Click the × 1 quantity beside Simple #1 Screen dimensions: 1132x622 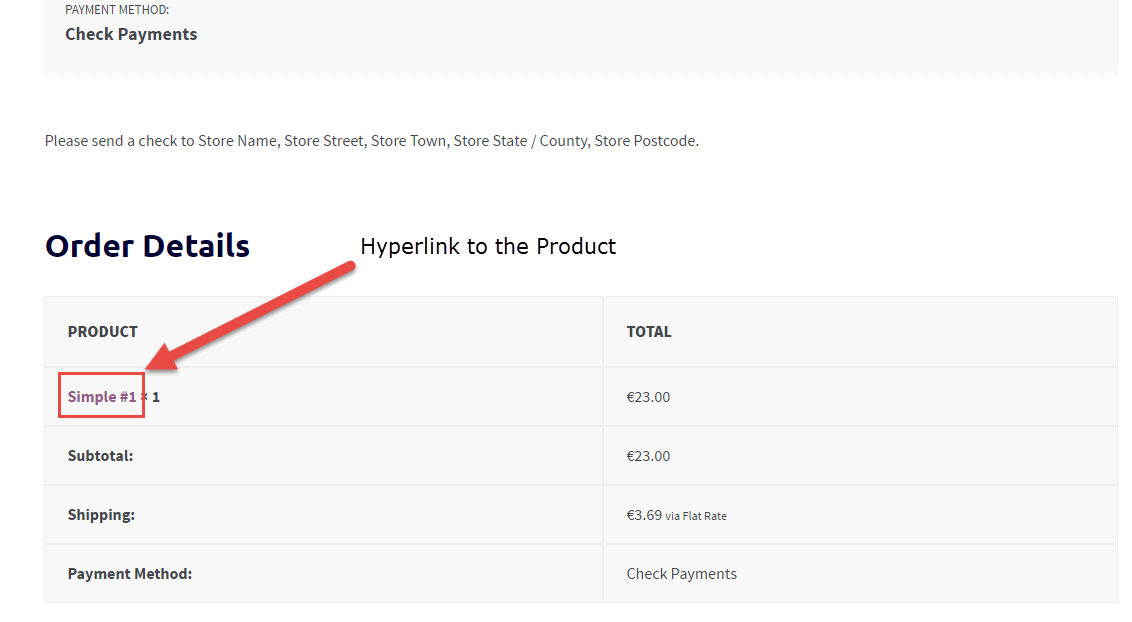point(153,397)
